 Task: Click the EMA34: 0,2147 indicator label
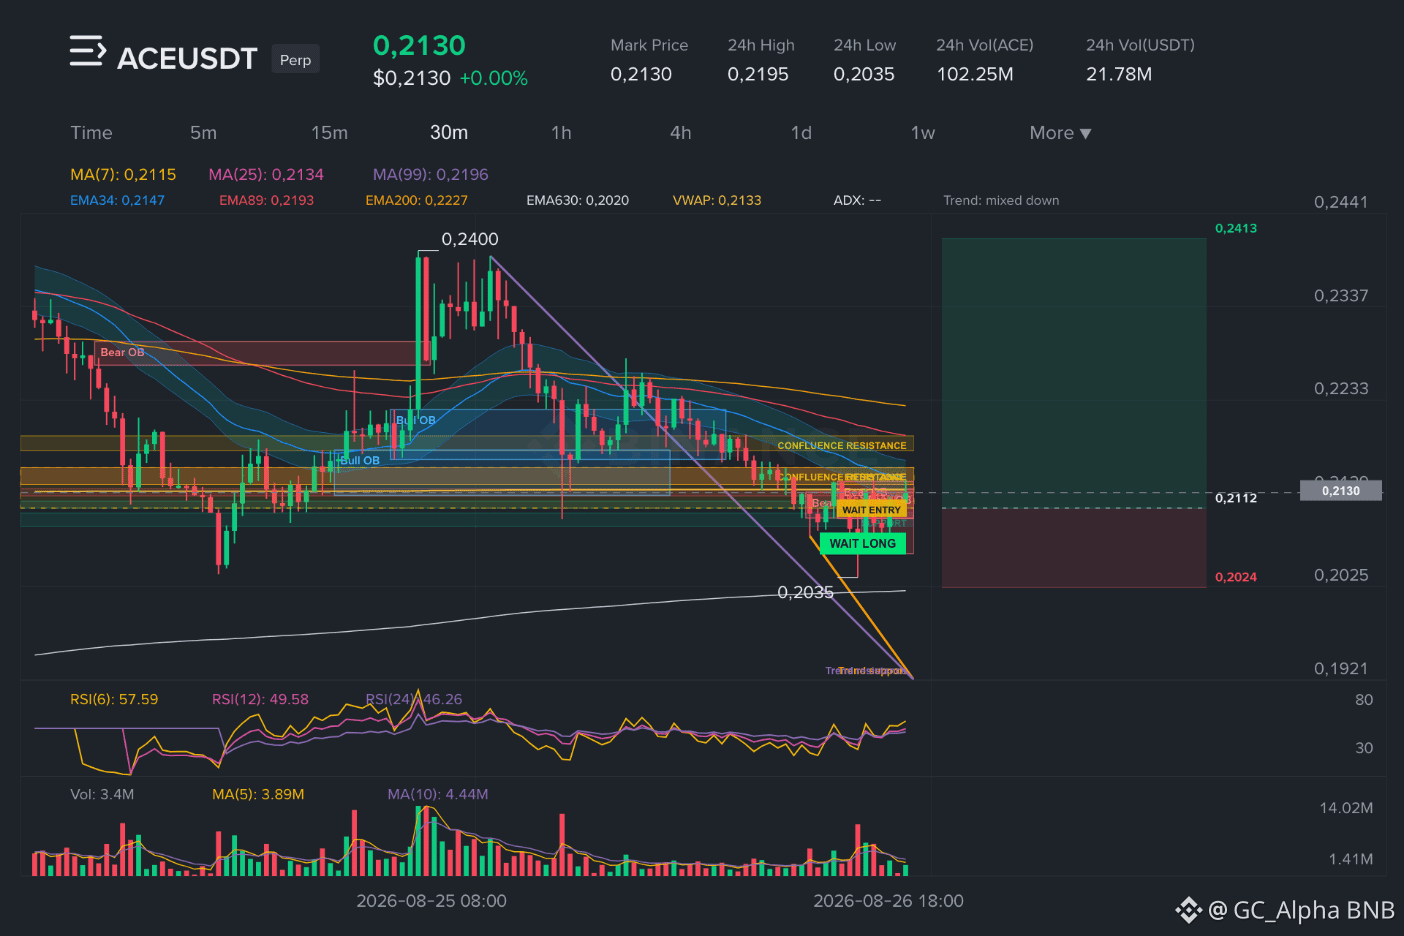[117, 200]
